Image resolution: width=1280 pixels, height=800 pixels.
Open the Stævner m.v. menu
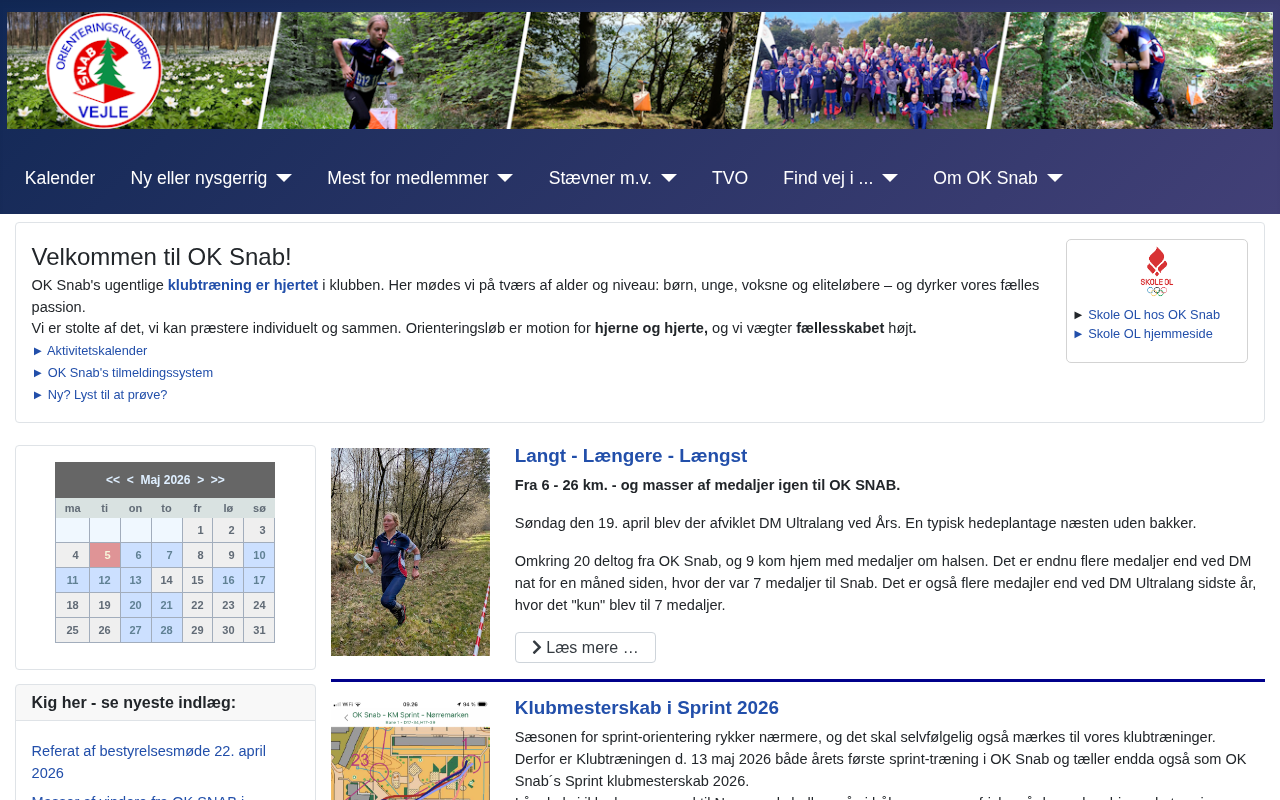(600, 178)
